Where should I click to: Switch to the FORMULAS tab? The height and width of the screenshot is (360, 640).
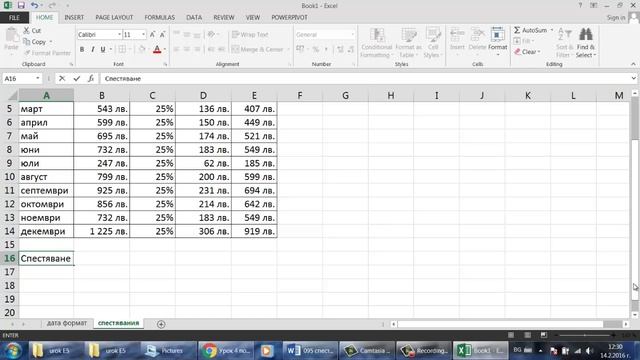[x=160, y=18]
